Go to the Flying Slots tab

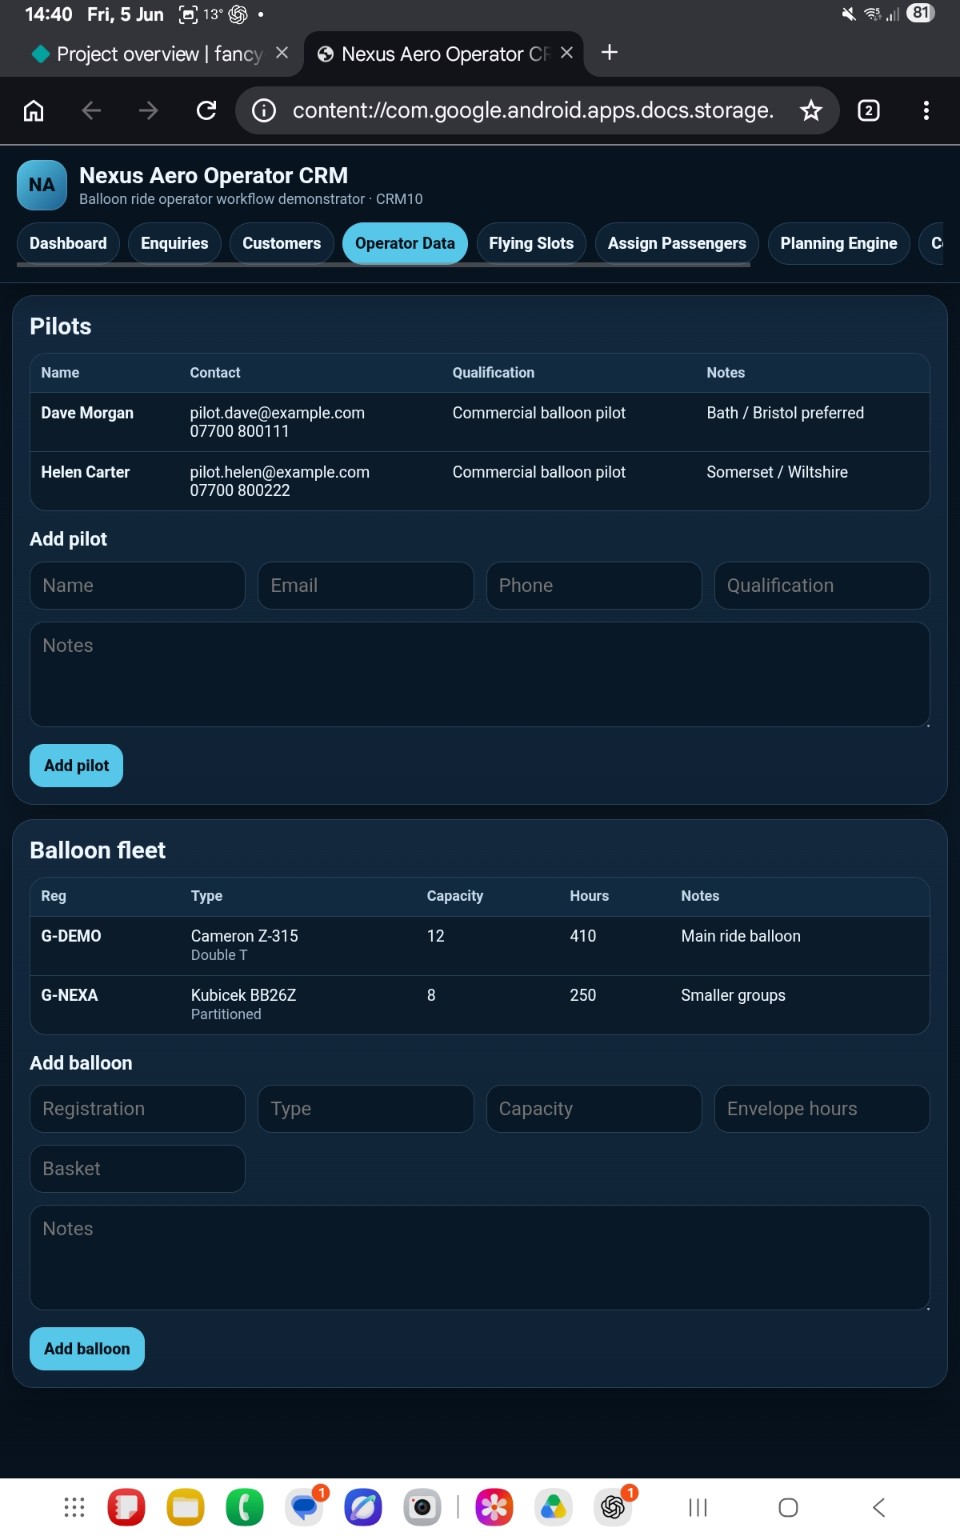click(531, 243)
